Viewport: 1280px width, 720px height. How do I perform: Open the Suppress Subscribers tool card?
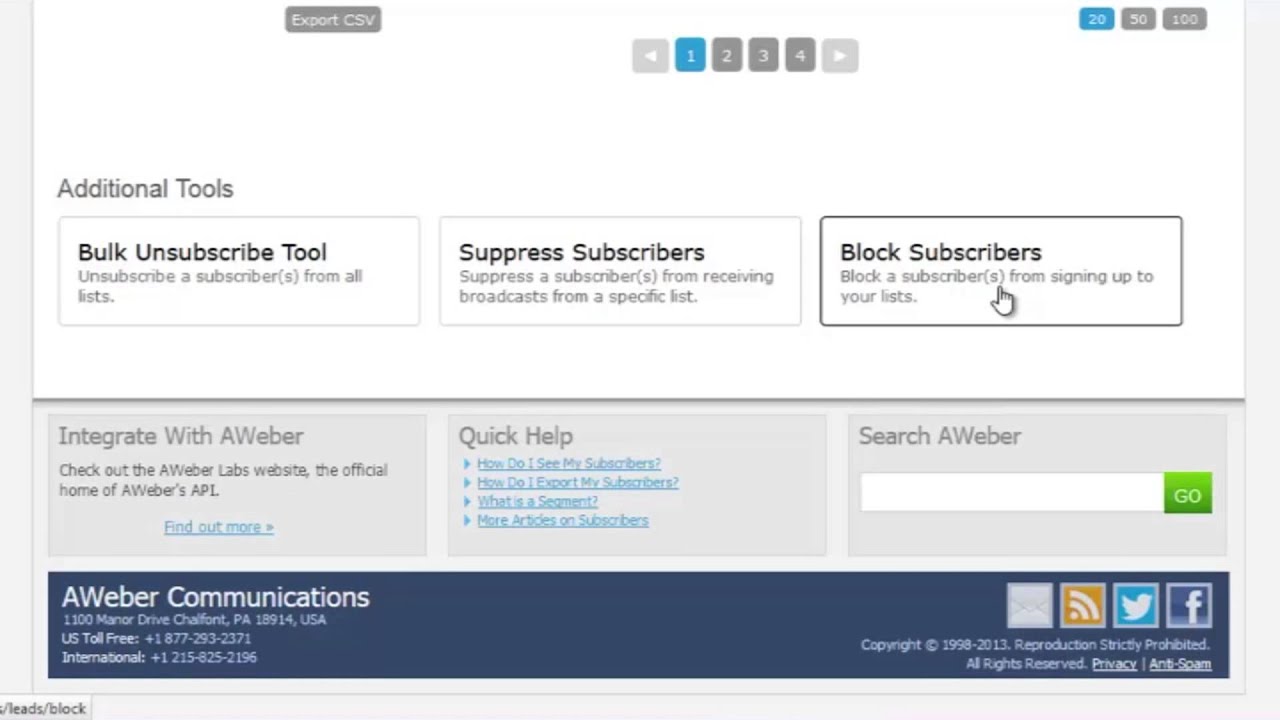click(x=620, y=271)
